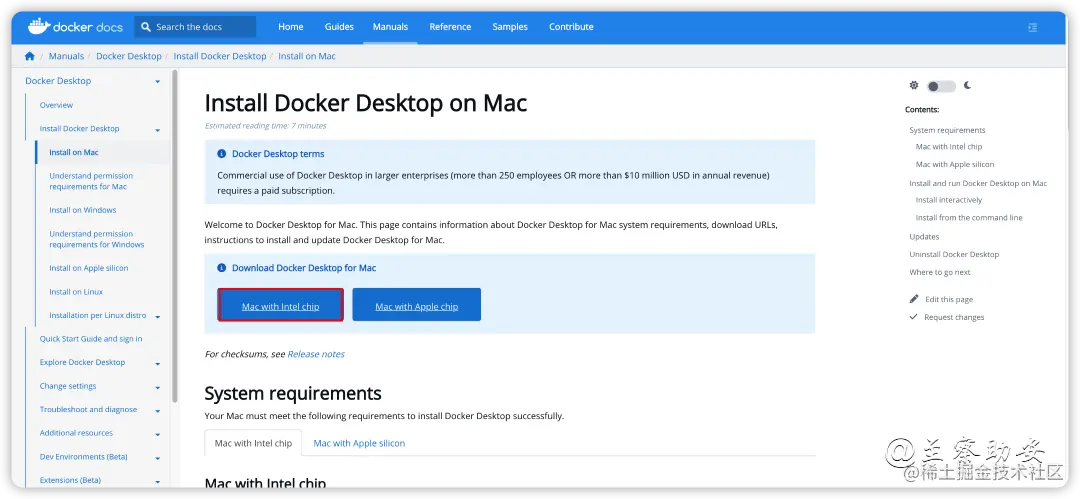The height and width of the screenshot is (499, 1080).
Task: Click the Search the docs field
Action: pos(195,27)
